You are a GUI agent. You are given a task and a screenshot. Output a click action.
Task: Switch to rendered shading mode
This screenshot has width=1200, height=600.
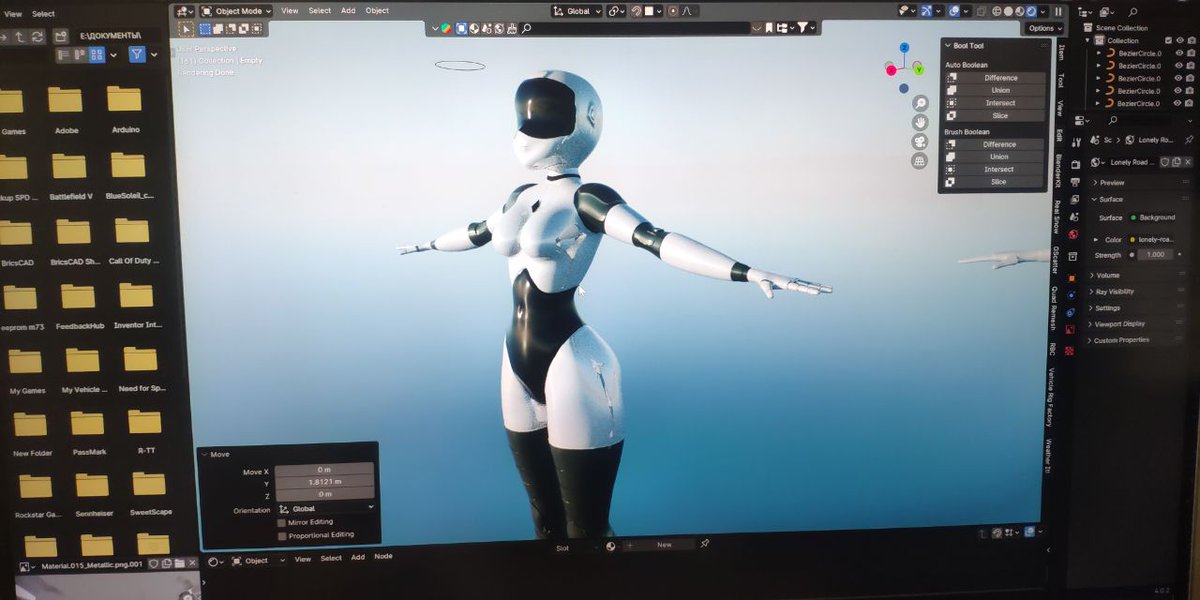click(1031, 11)
